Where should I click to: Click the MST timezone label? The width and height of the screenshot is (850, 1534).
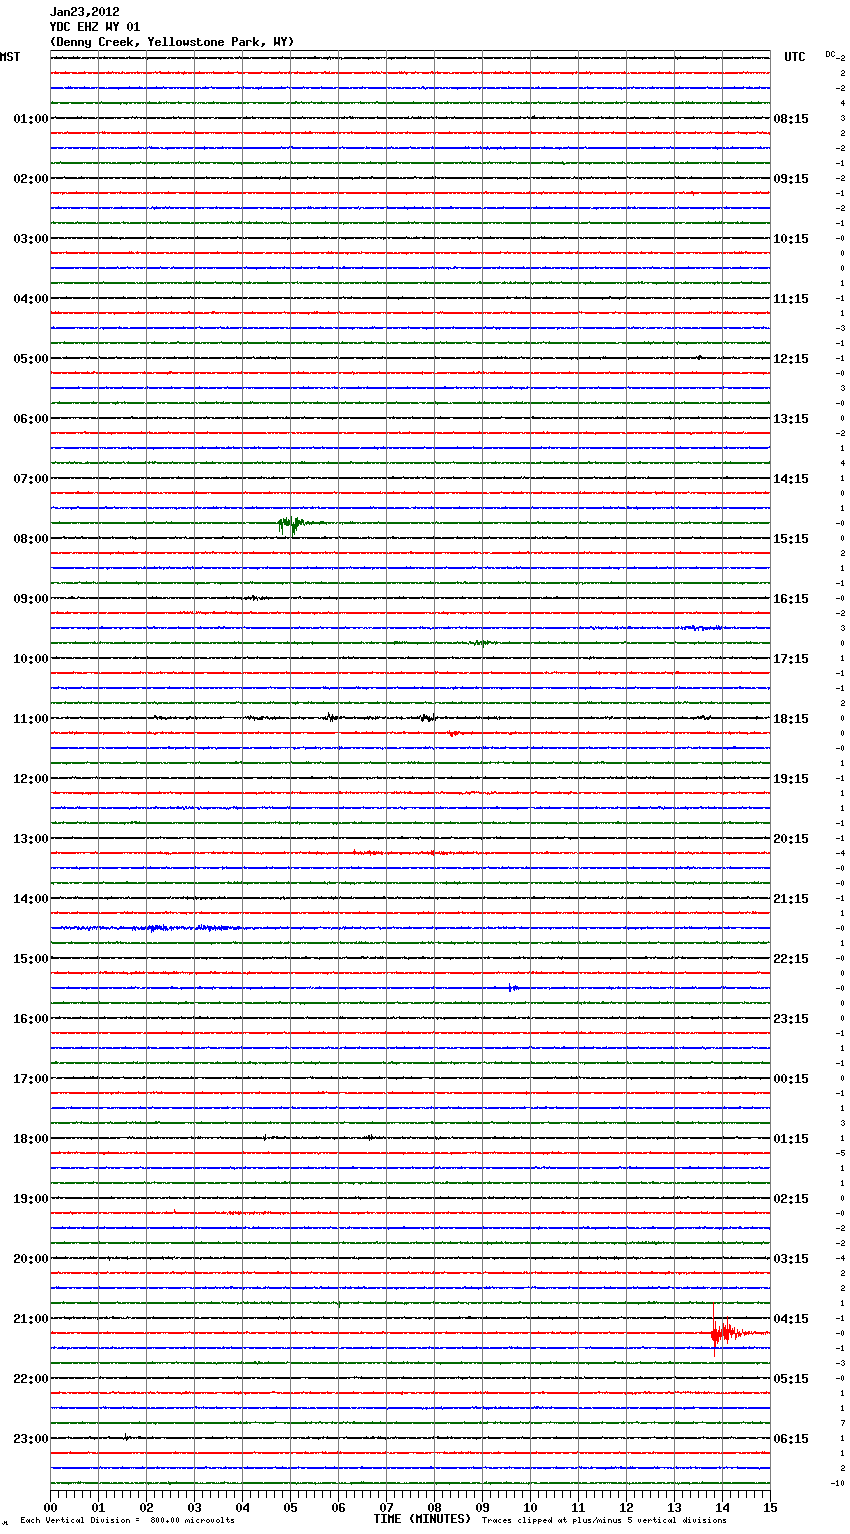point(10,57)
